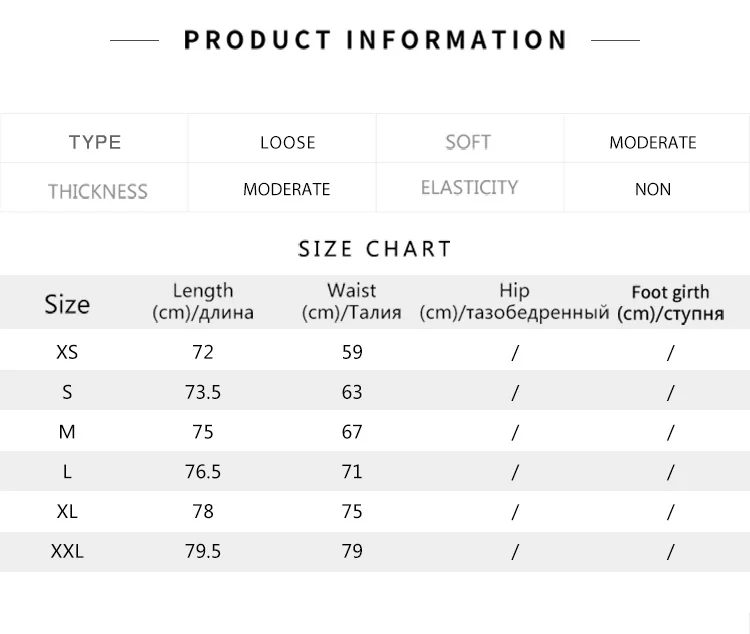Select the Size column header
Viewport: 750px width, 634px height.
coord(67,304)
